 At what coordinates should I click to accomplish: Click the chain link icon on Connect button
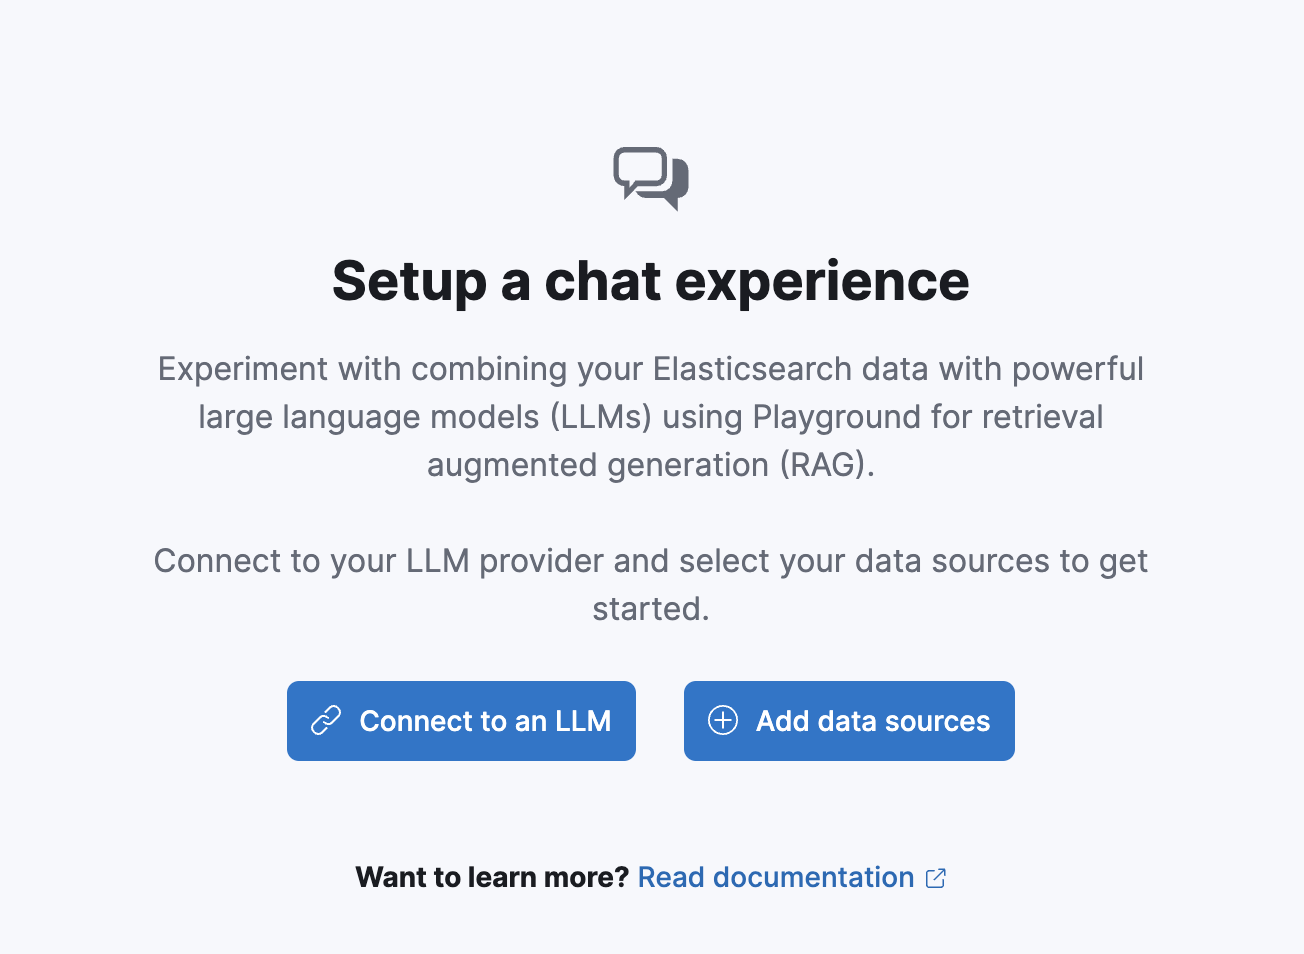[x=326, y=721]
